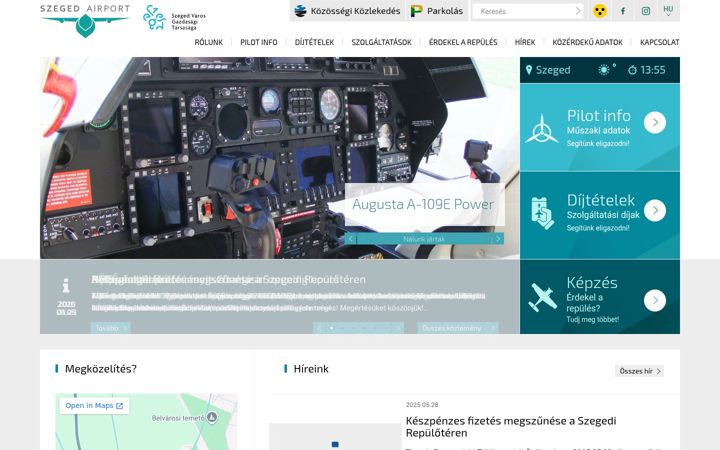The image size is (720, 450).
Task: Click the news date 2025.05.28
Action: [422, 405]
